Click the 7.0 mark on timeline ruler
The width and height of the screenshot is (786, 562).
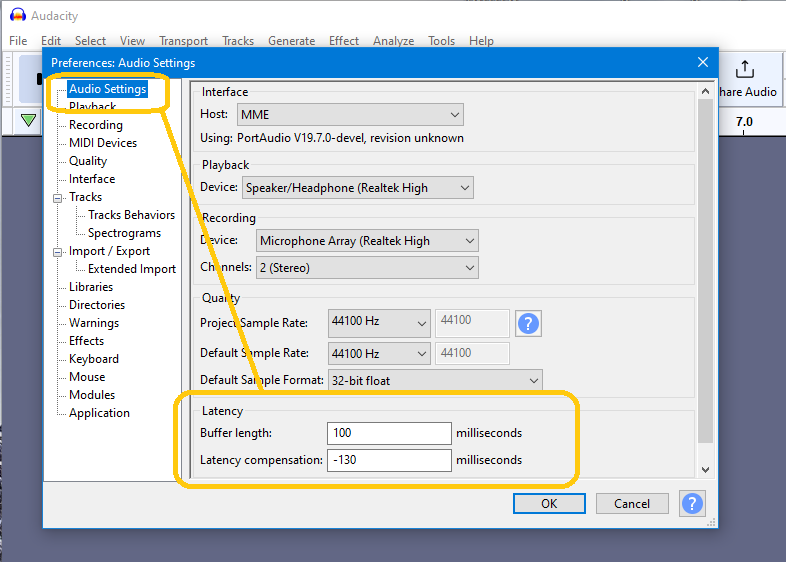coord(744,122)
